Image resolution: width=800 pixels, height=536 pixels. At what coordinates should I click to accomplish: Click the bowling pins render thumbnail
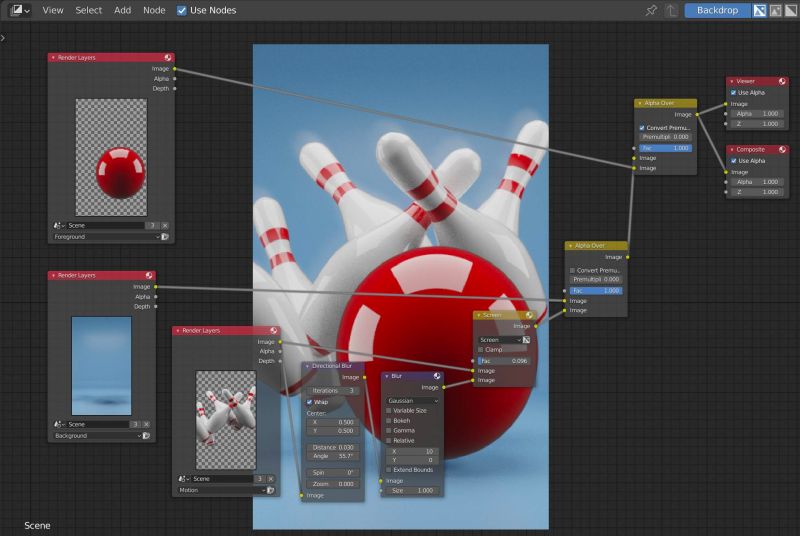point(226,420)
